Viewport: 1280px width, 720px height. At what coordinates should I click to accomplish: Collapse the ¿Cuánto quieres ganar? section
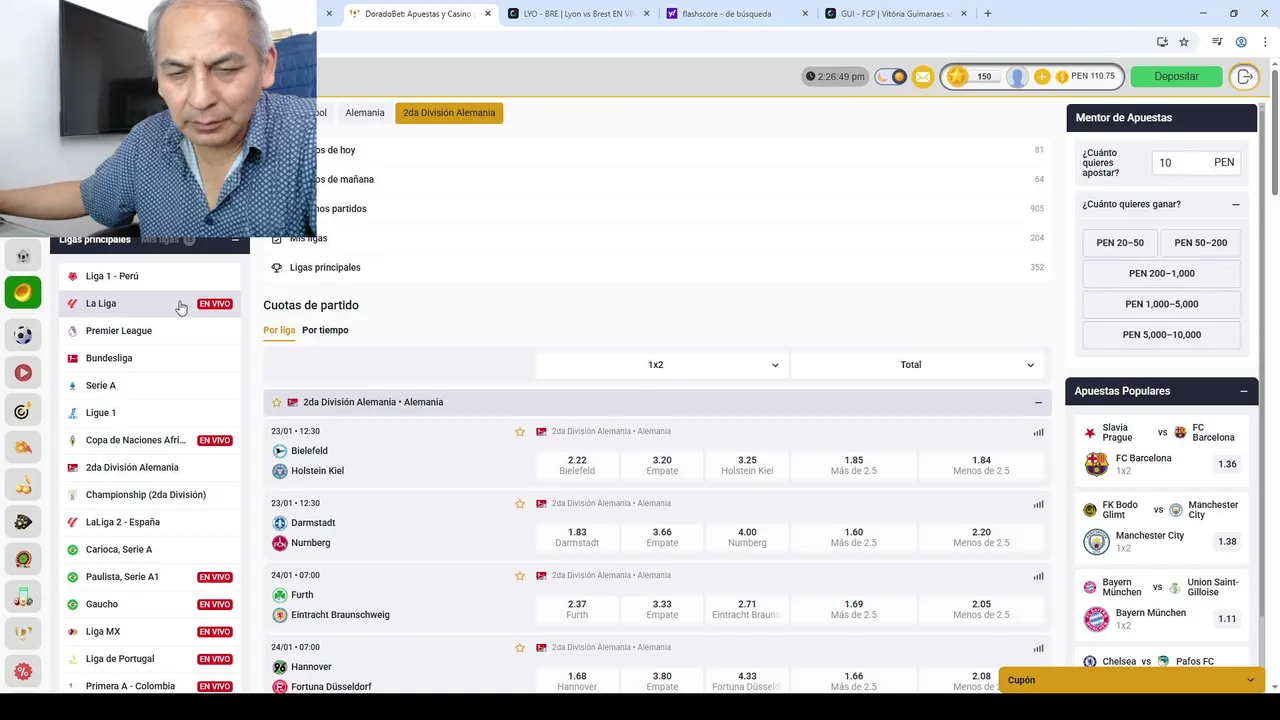pyautogui.click(x=1236, y=204)
